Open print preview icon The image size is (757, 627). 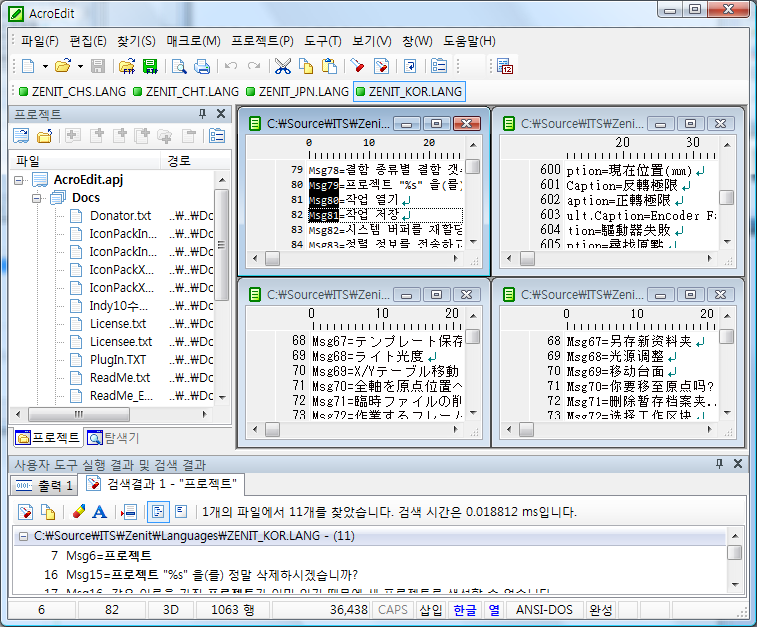coord(179,66)
